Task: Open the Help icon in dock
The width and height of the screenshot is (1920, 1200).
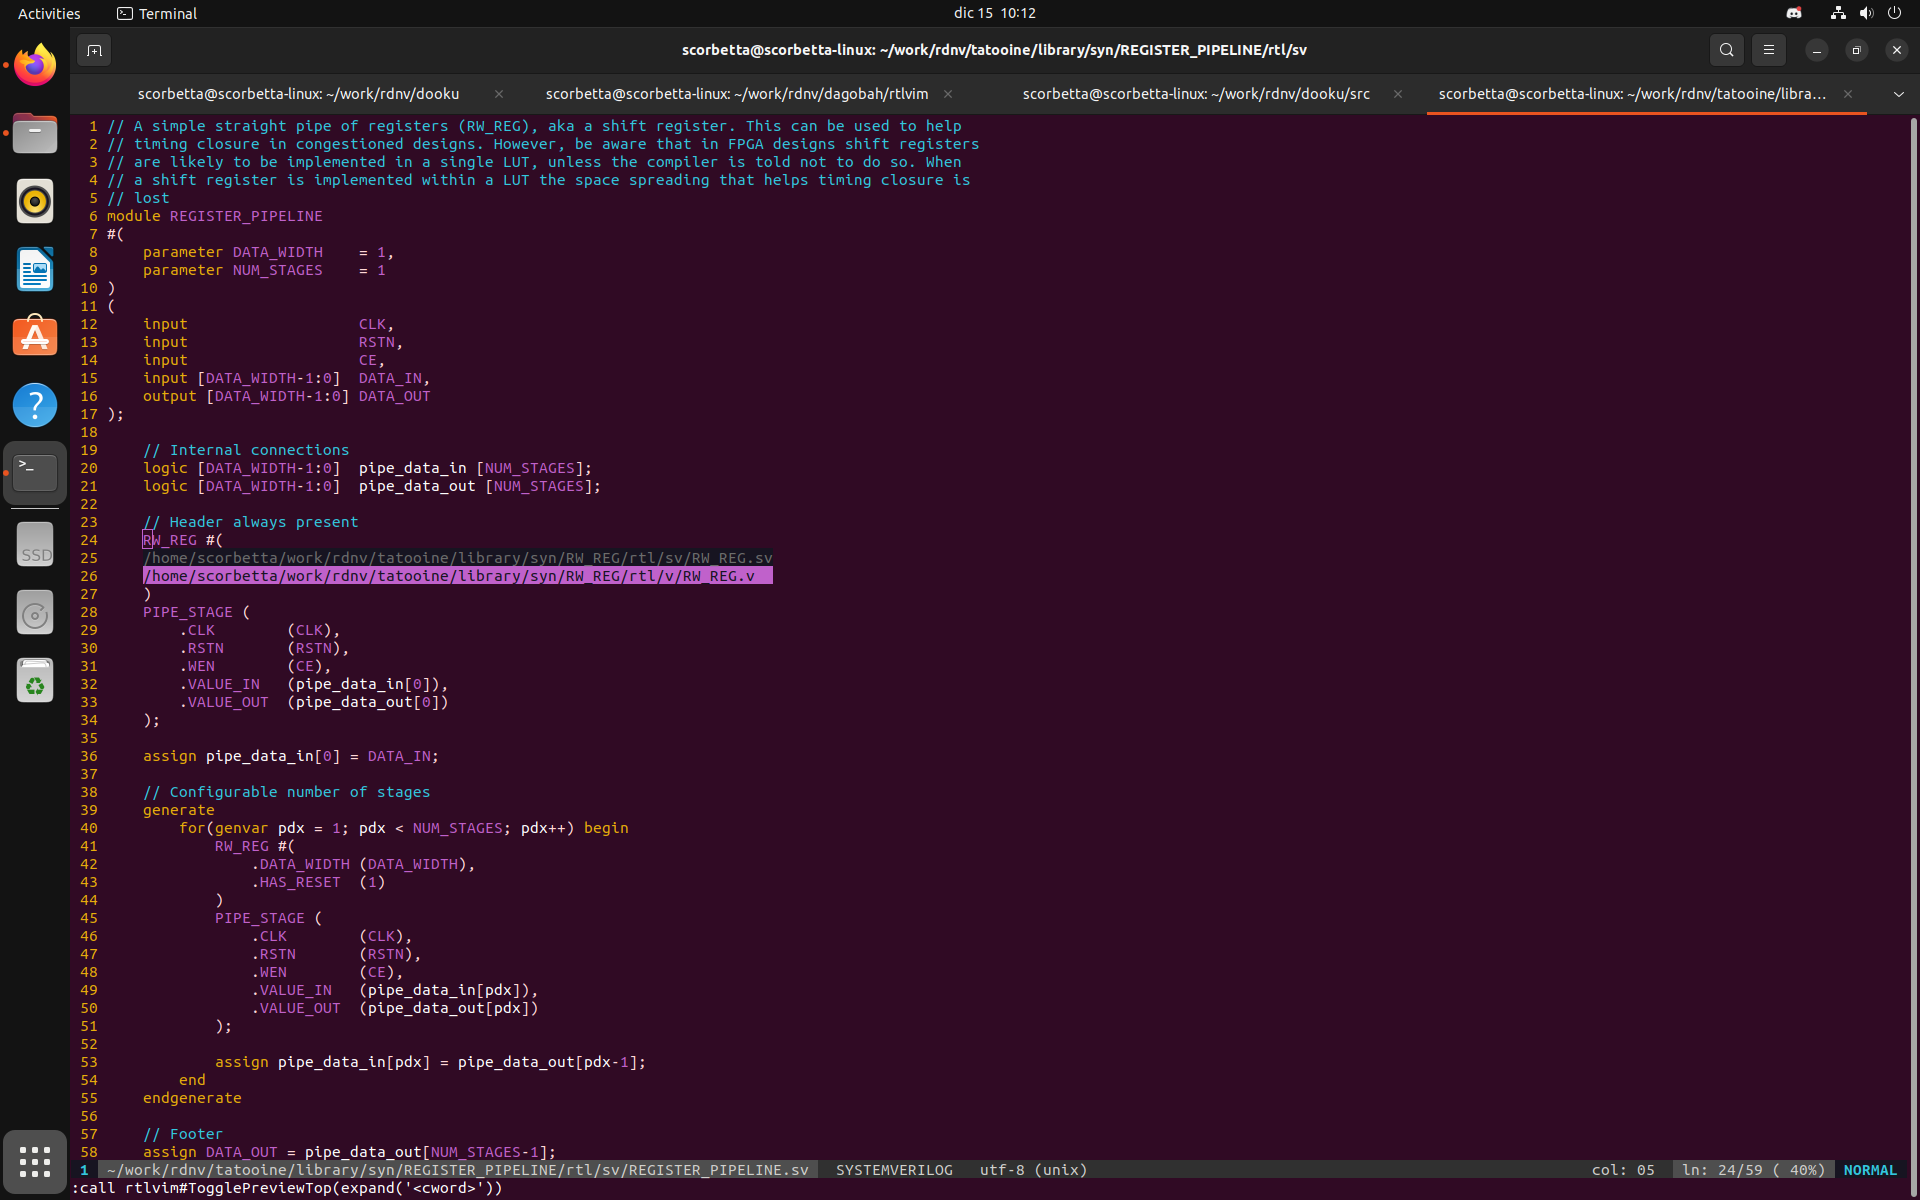Action: (35, 405)
